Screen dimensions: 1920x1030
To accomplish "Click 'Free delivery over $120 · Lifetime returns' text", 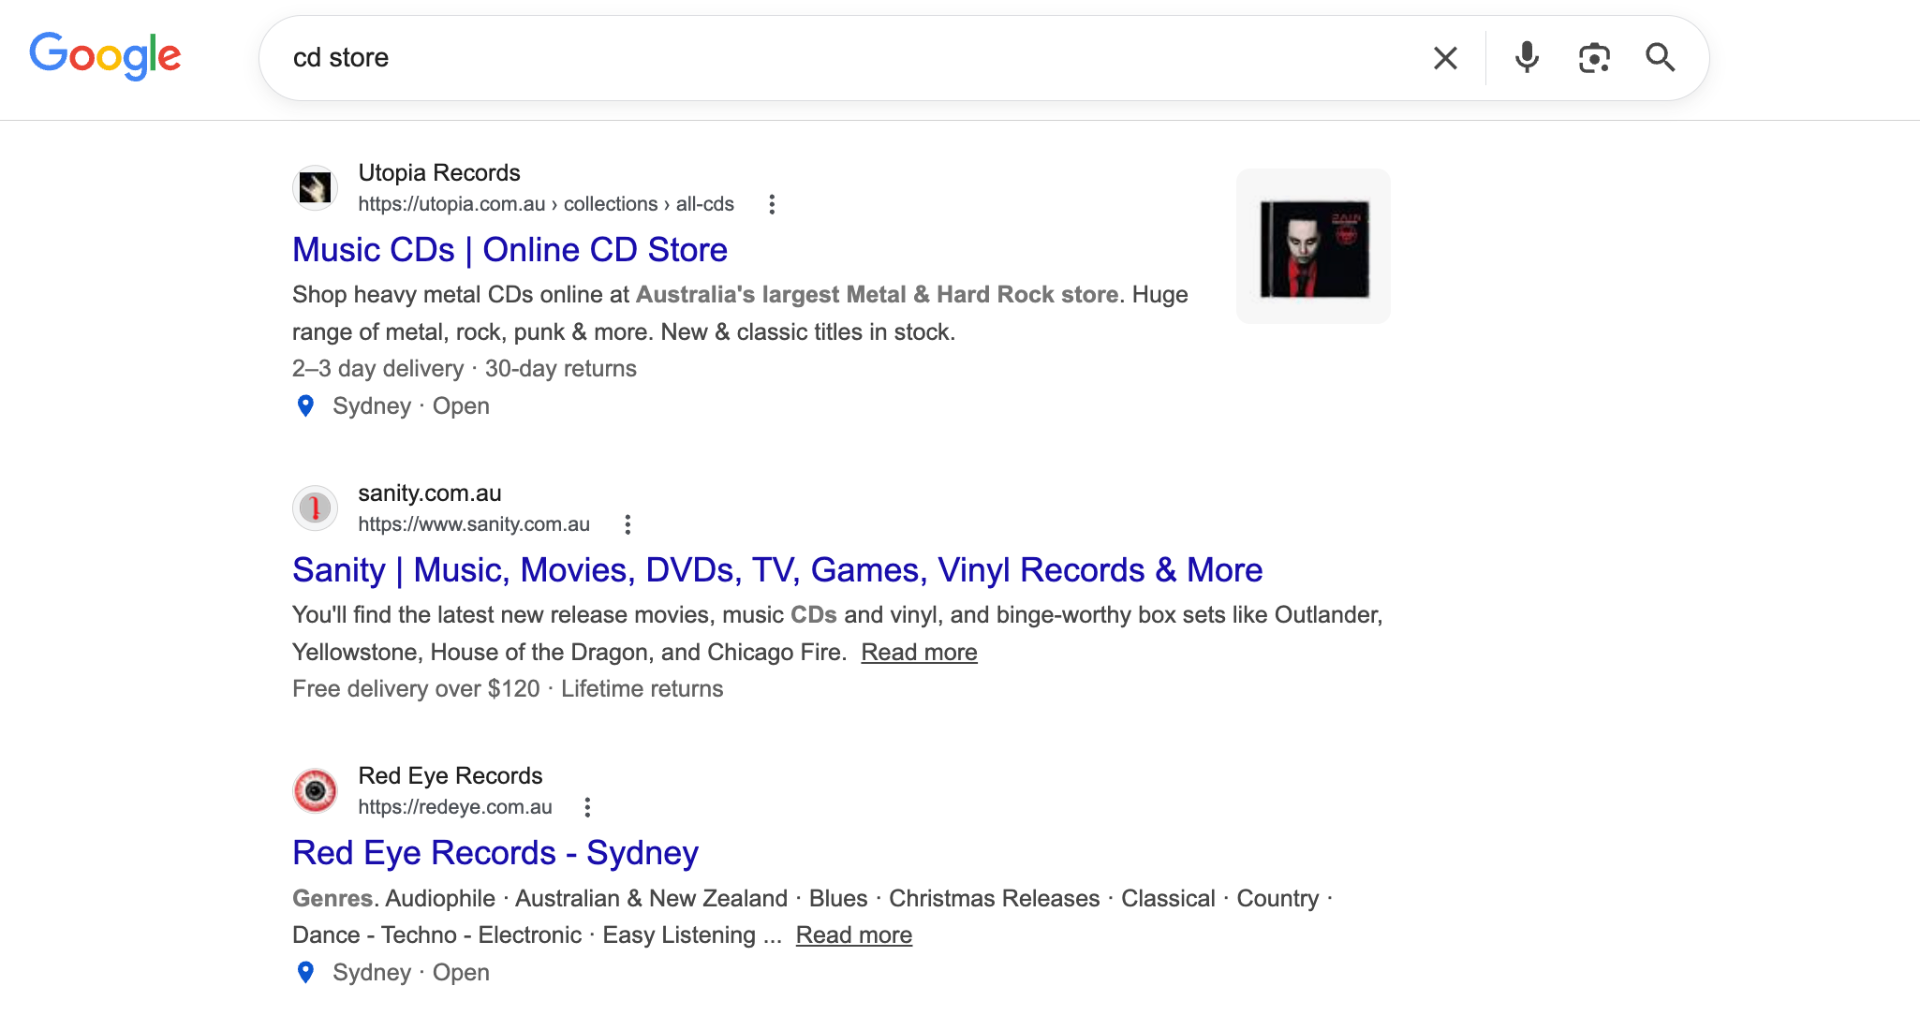I will 507,689.
